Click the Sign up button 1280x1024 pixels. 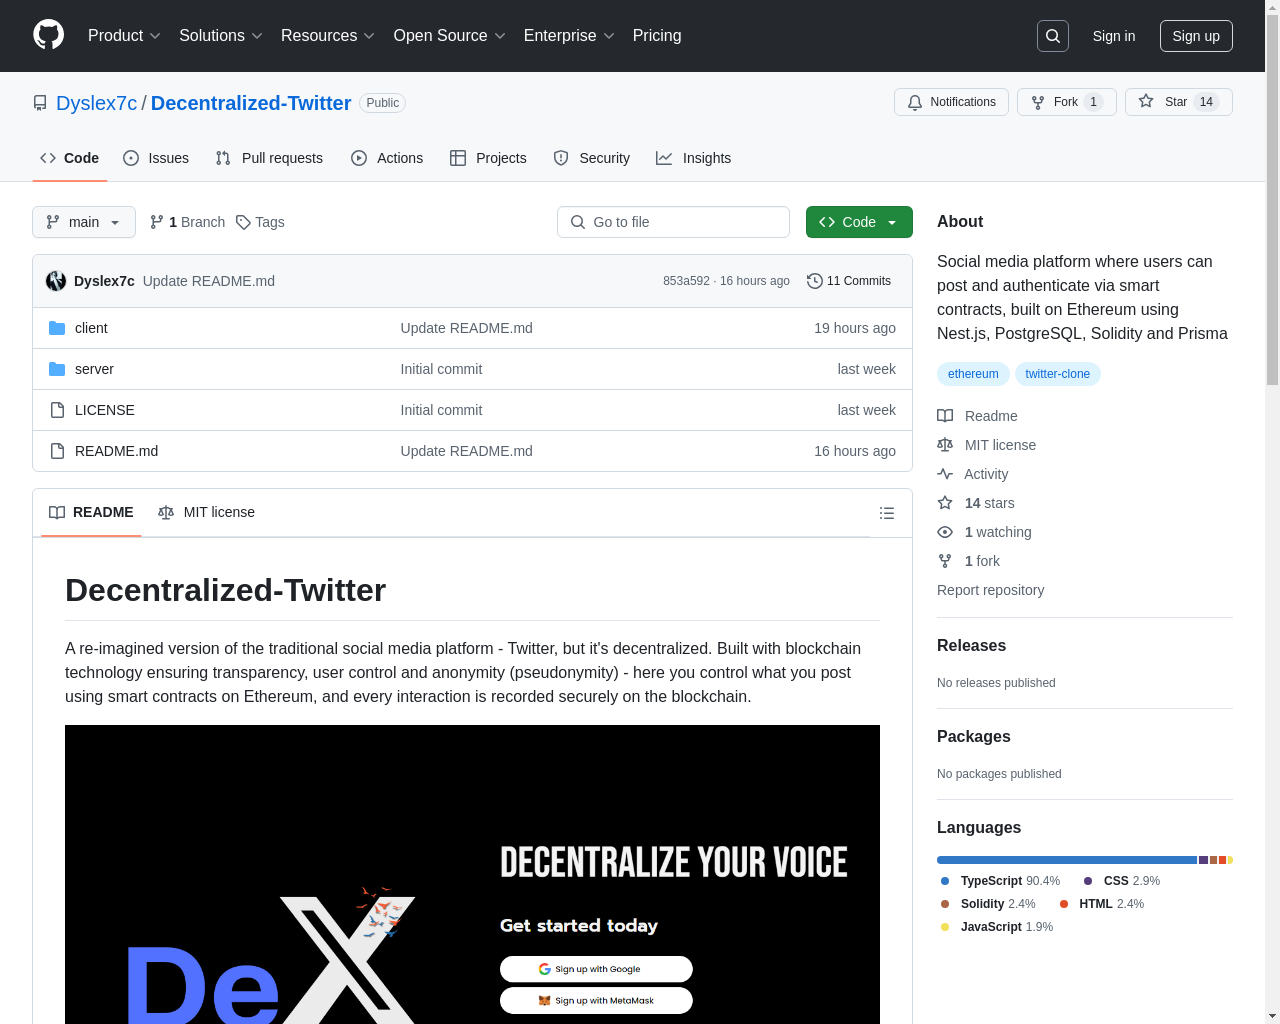(x=1196, y=36)
